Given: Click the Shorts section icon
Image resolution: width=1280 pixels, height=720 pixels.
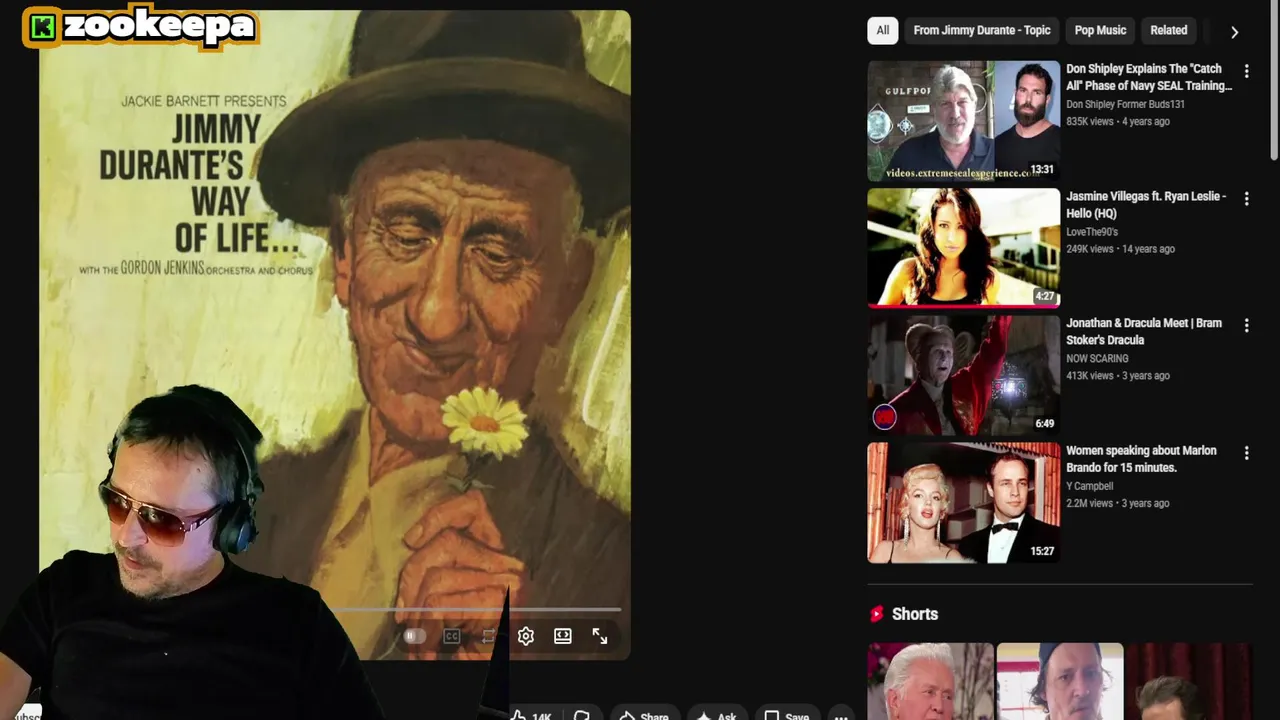Looking at the screenshot, I should pos(877,614).
